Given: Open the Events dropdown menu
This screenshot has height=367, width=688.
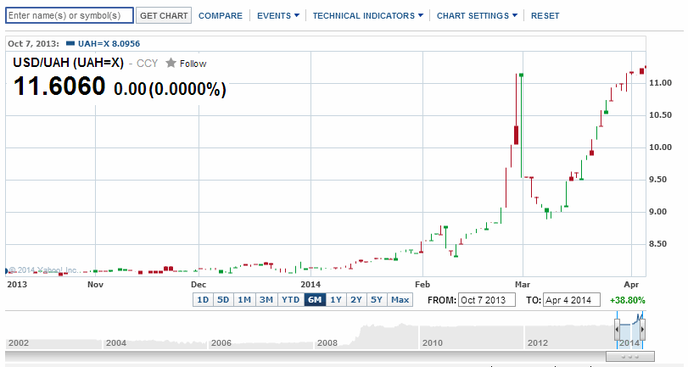Looking at the screenshot, I should click(278, 16).
